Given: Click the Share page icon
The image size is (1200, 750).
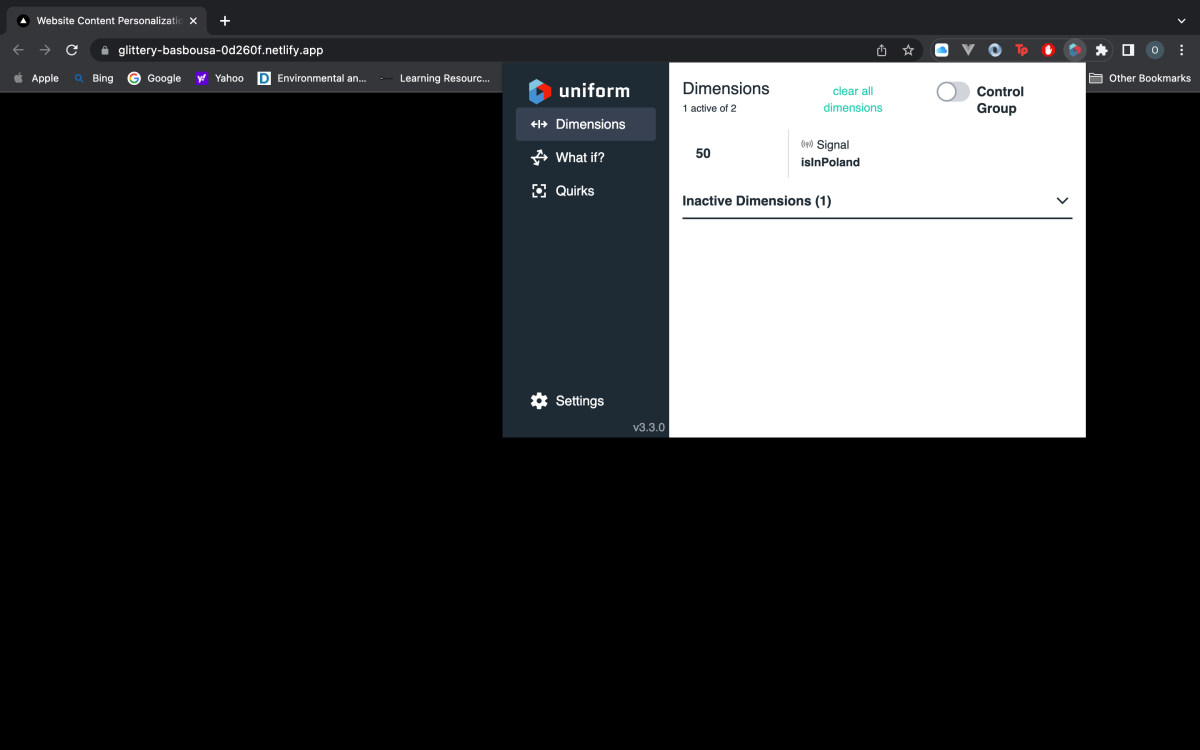Looking at the screenshot, I should 881,50.
